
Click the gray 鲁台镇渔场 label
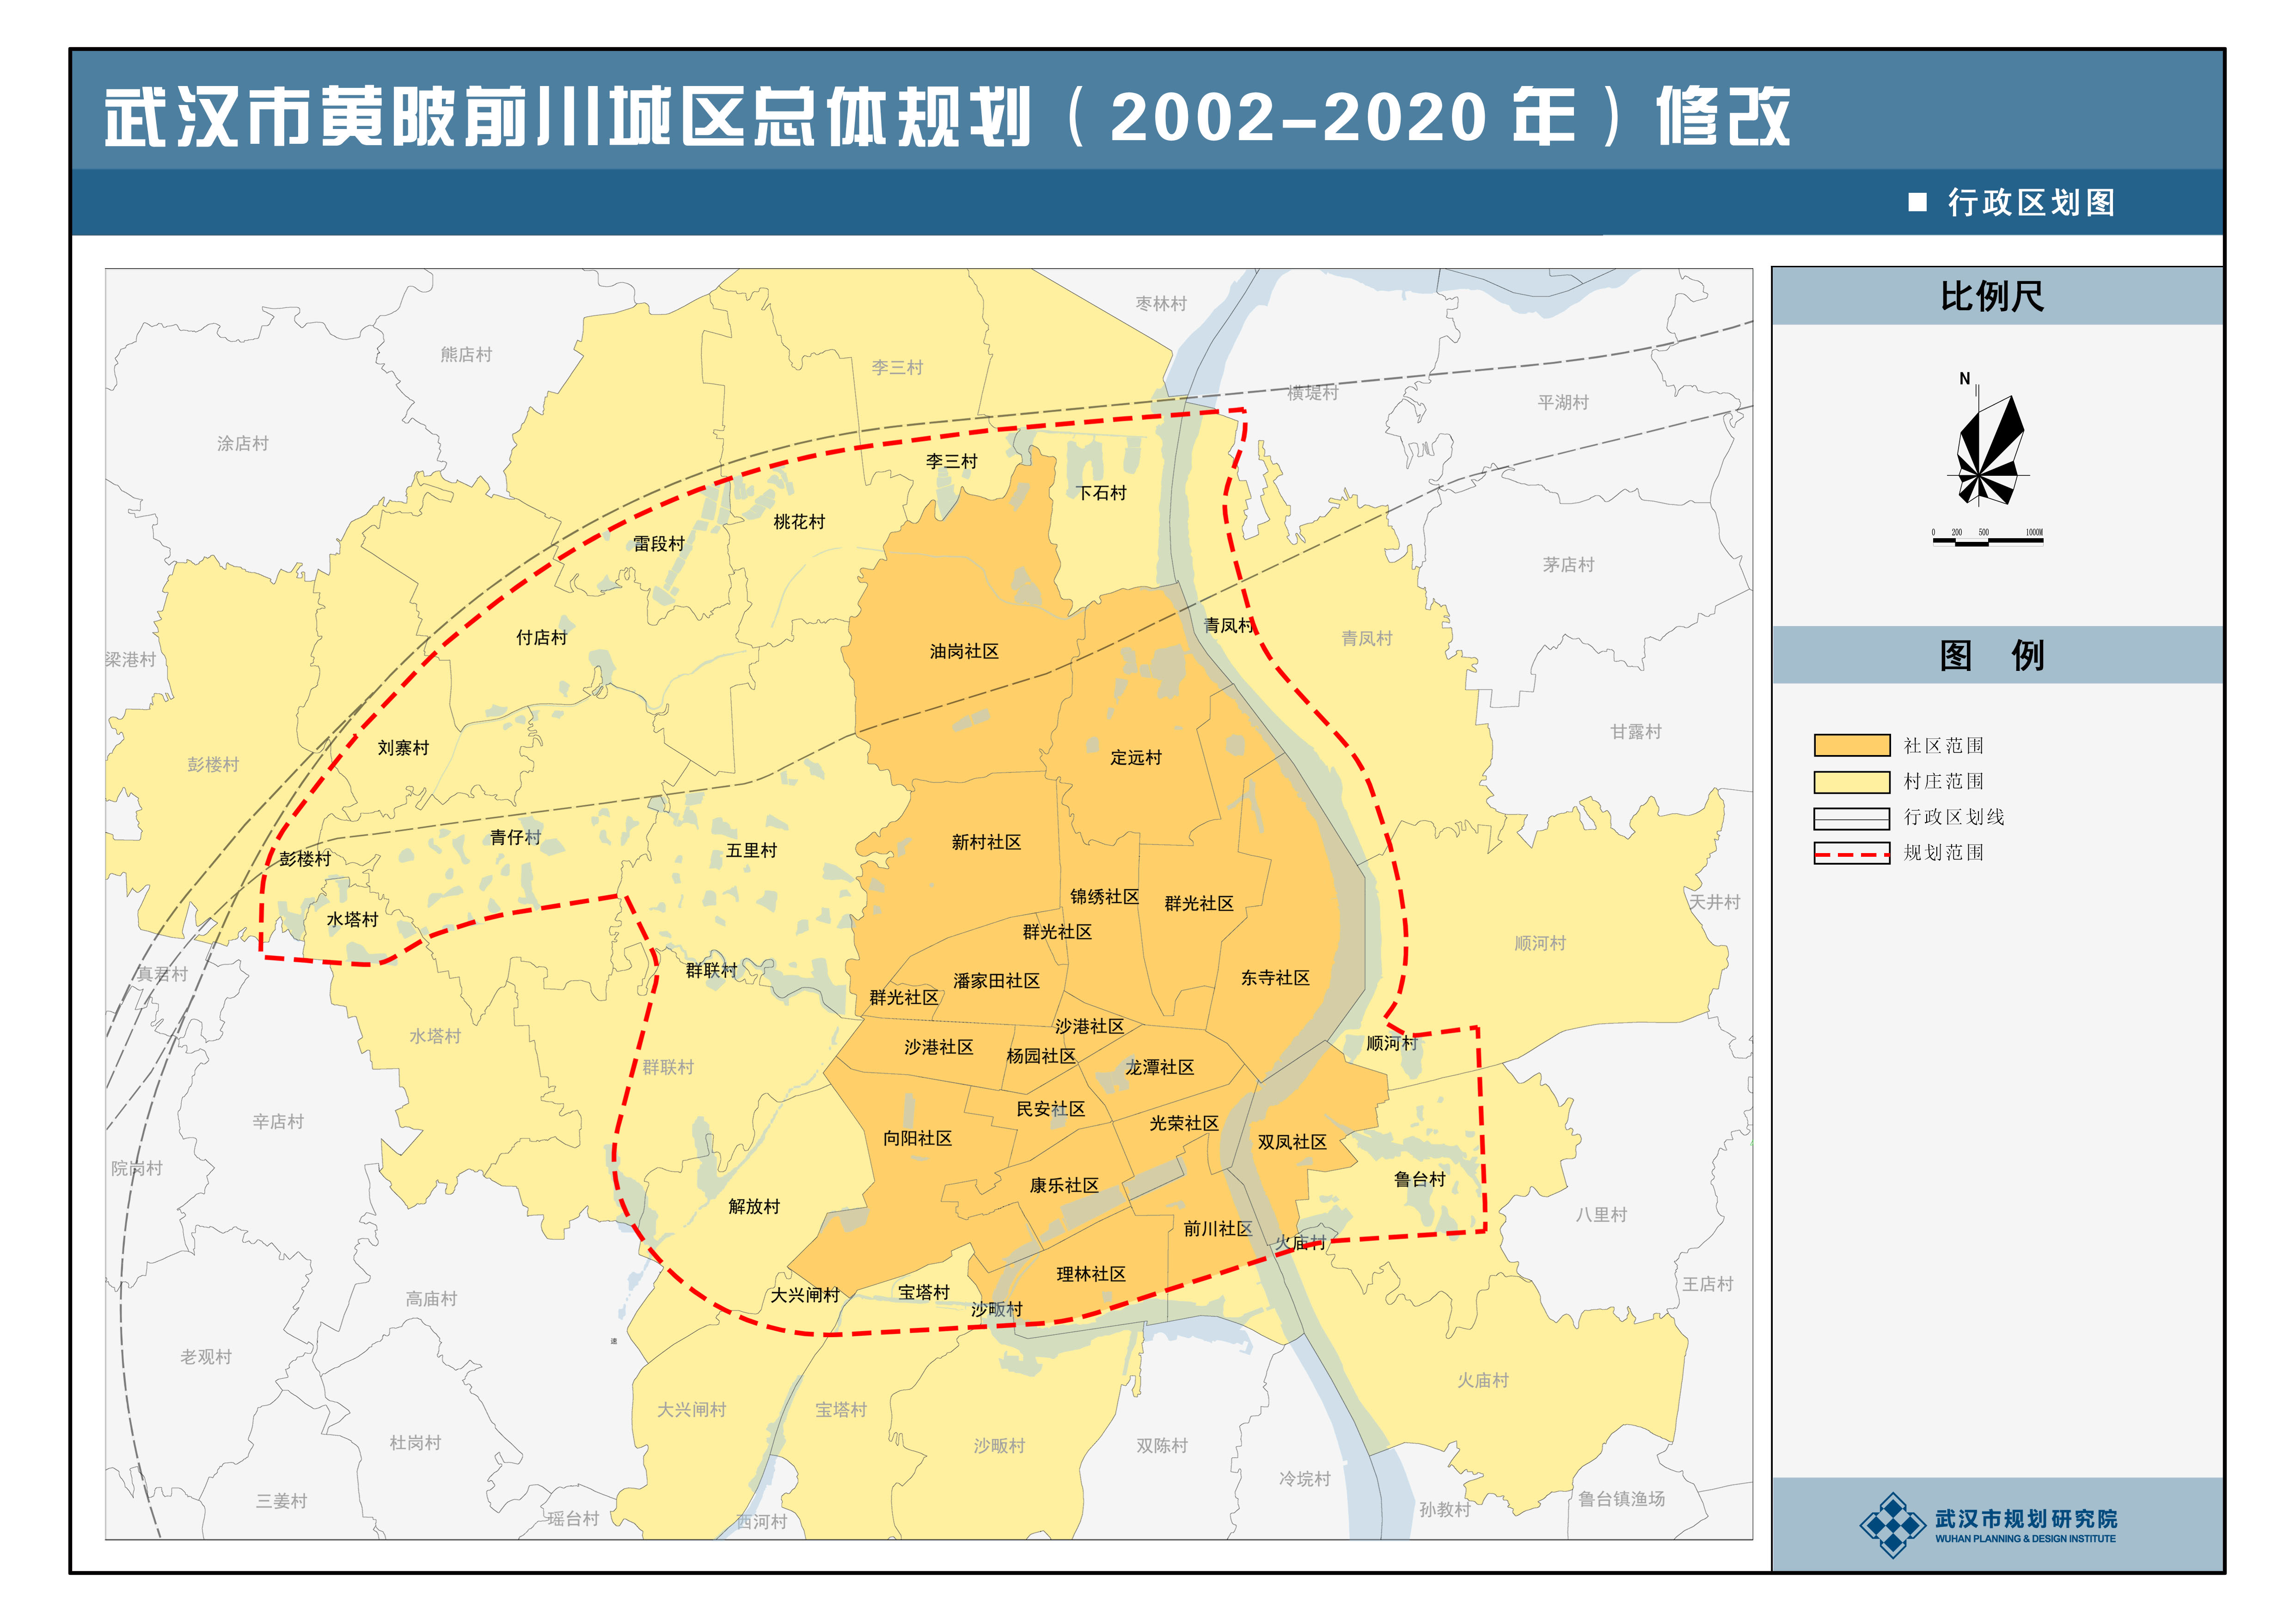1621,1498
